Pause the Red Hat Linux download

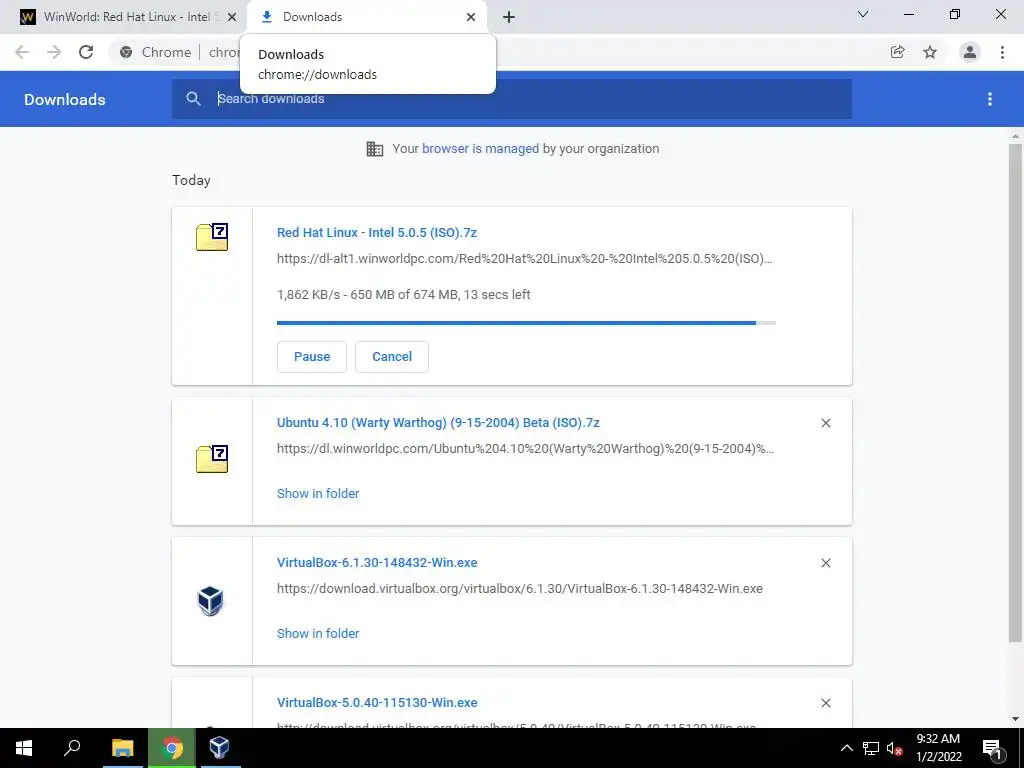click(312, 357)
